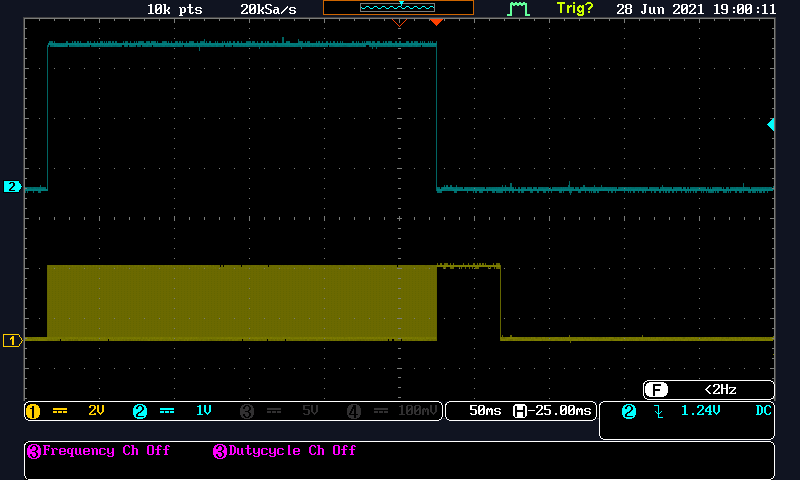Click the filled orange trigger position marker

(436, 22)
